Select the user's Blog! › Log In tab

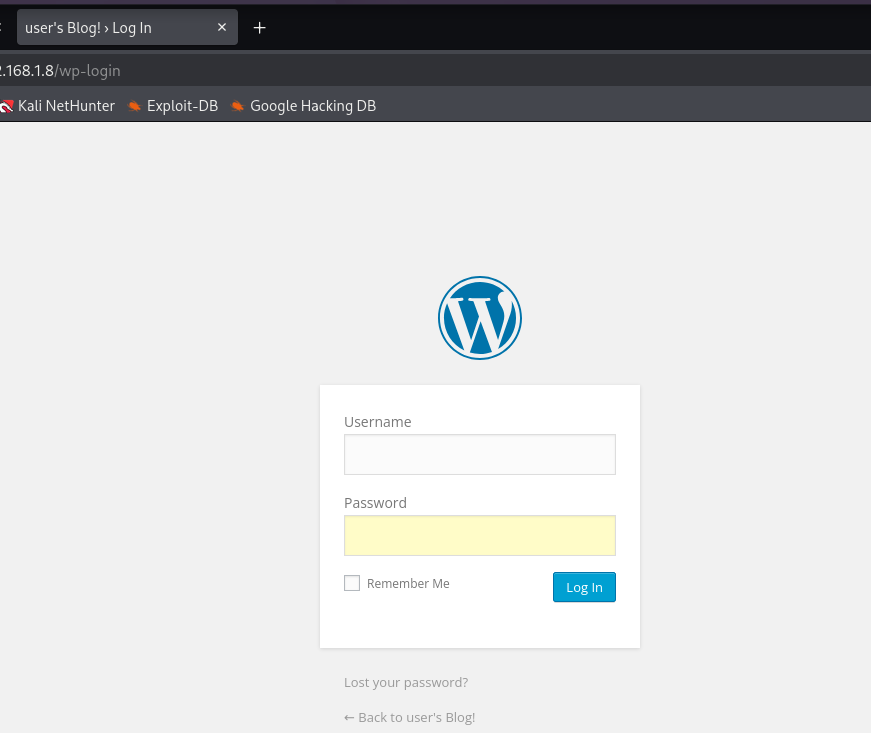pyautogui.click(x=127, y=27)
